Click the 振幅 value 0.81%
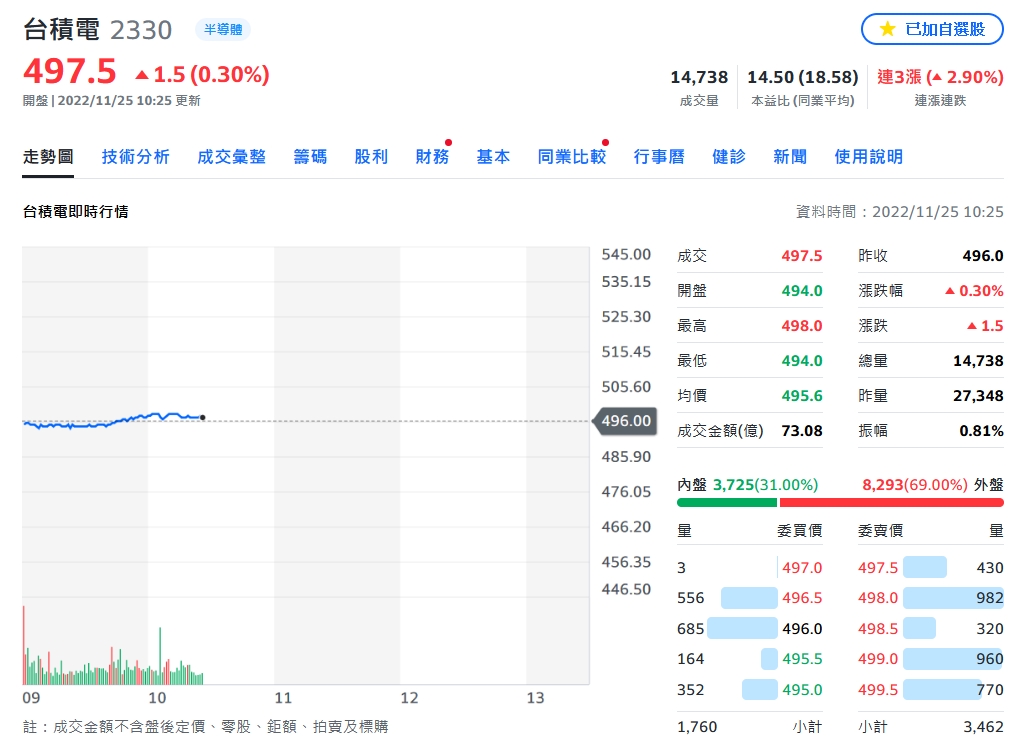Image resolution: width=1030 pixels, height=755 pixels. [x=981, y=431]
